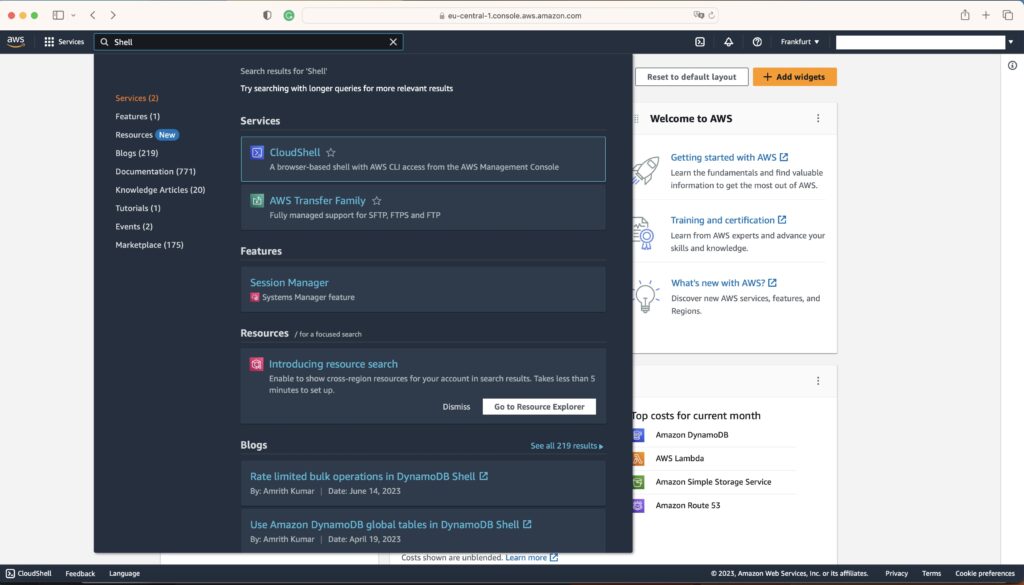Open cost widget three-dot options menu

[x=818, y=381]
